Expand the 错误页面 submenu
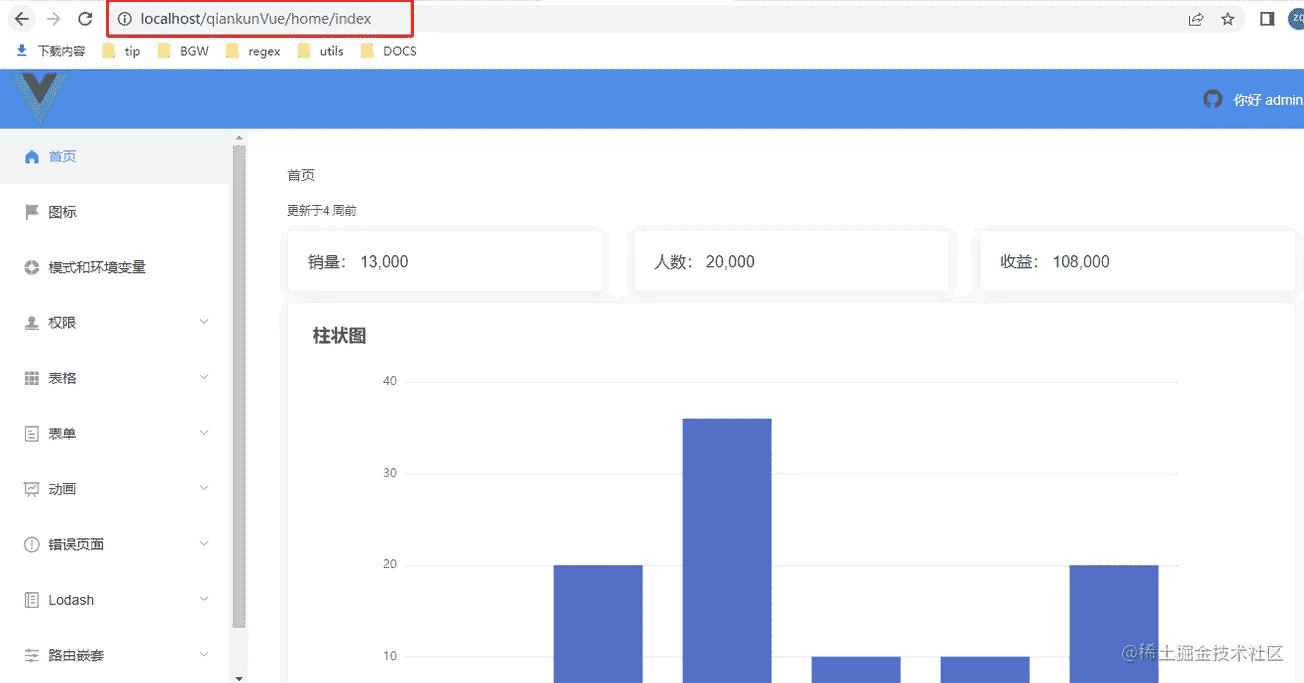Viewport: 1304px width, 683px height. pos(116,544)
